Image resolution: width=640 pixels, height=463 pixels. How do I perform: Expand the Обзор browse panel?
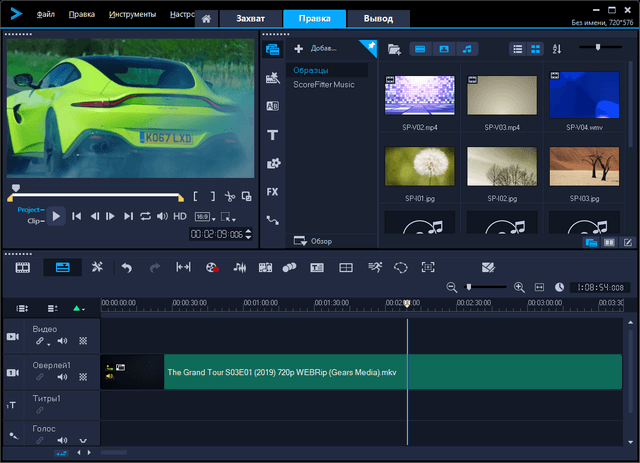point(312,241)
